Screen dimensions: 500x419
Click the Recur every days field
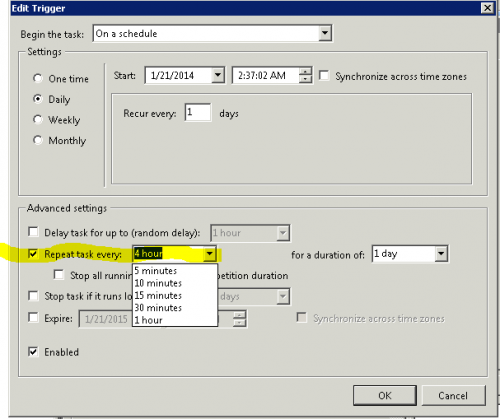pyautogui.click(x=198, y=112)
